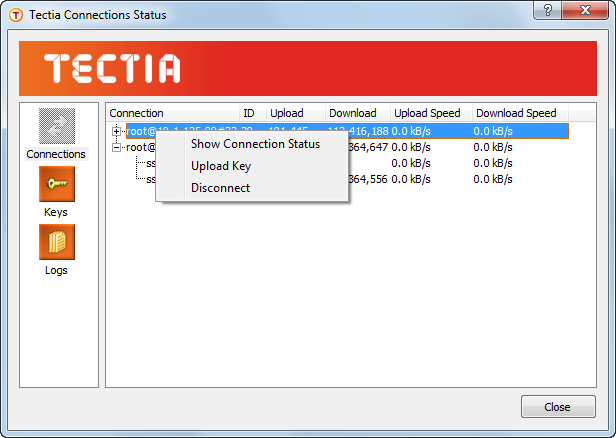Sort by the ID column header
The width and height of the screenshot is (616, 438).
(x=253, y=113)
